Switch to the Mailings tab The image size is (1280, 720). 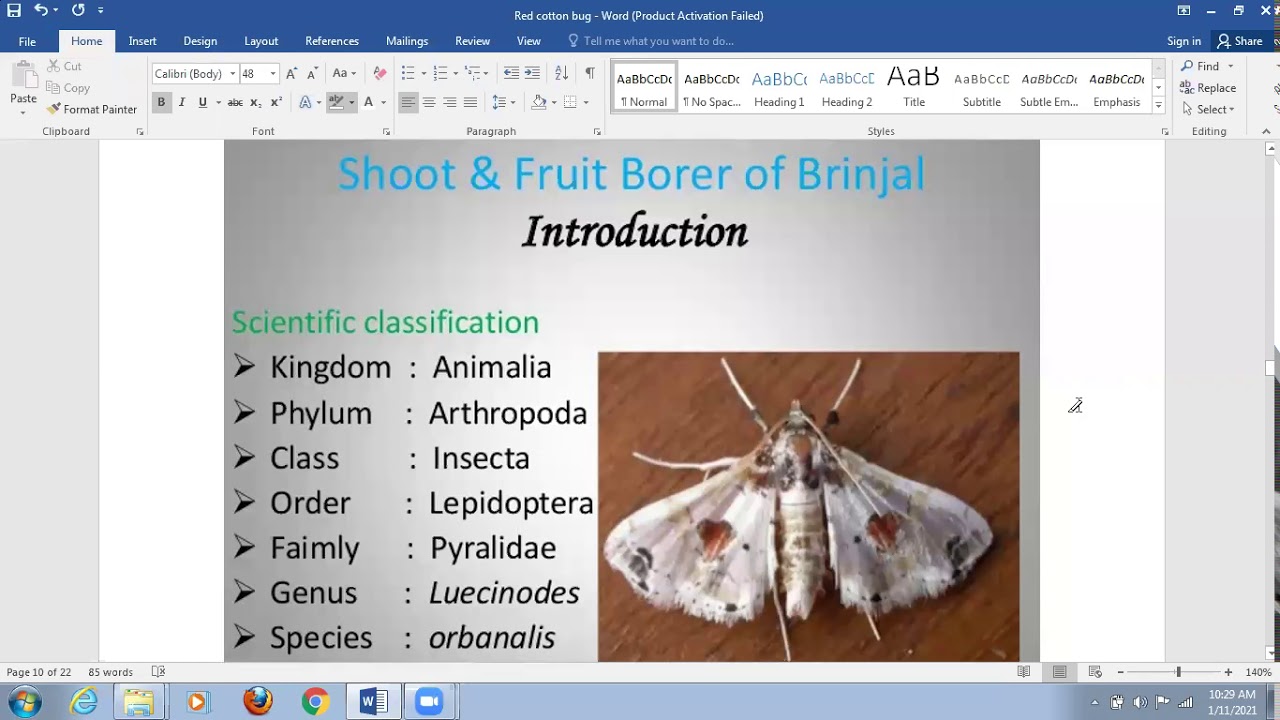click(407, 41)
